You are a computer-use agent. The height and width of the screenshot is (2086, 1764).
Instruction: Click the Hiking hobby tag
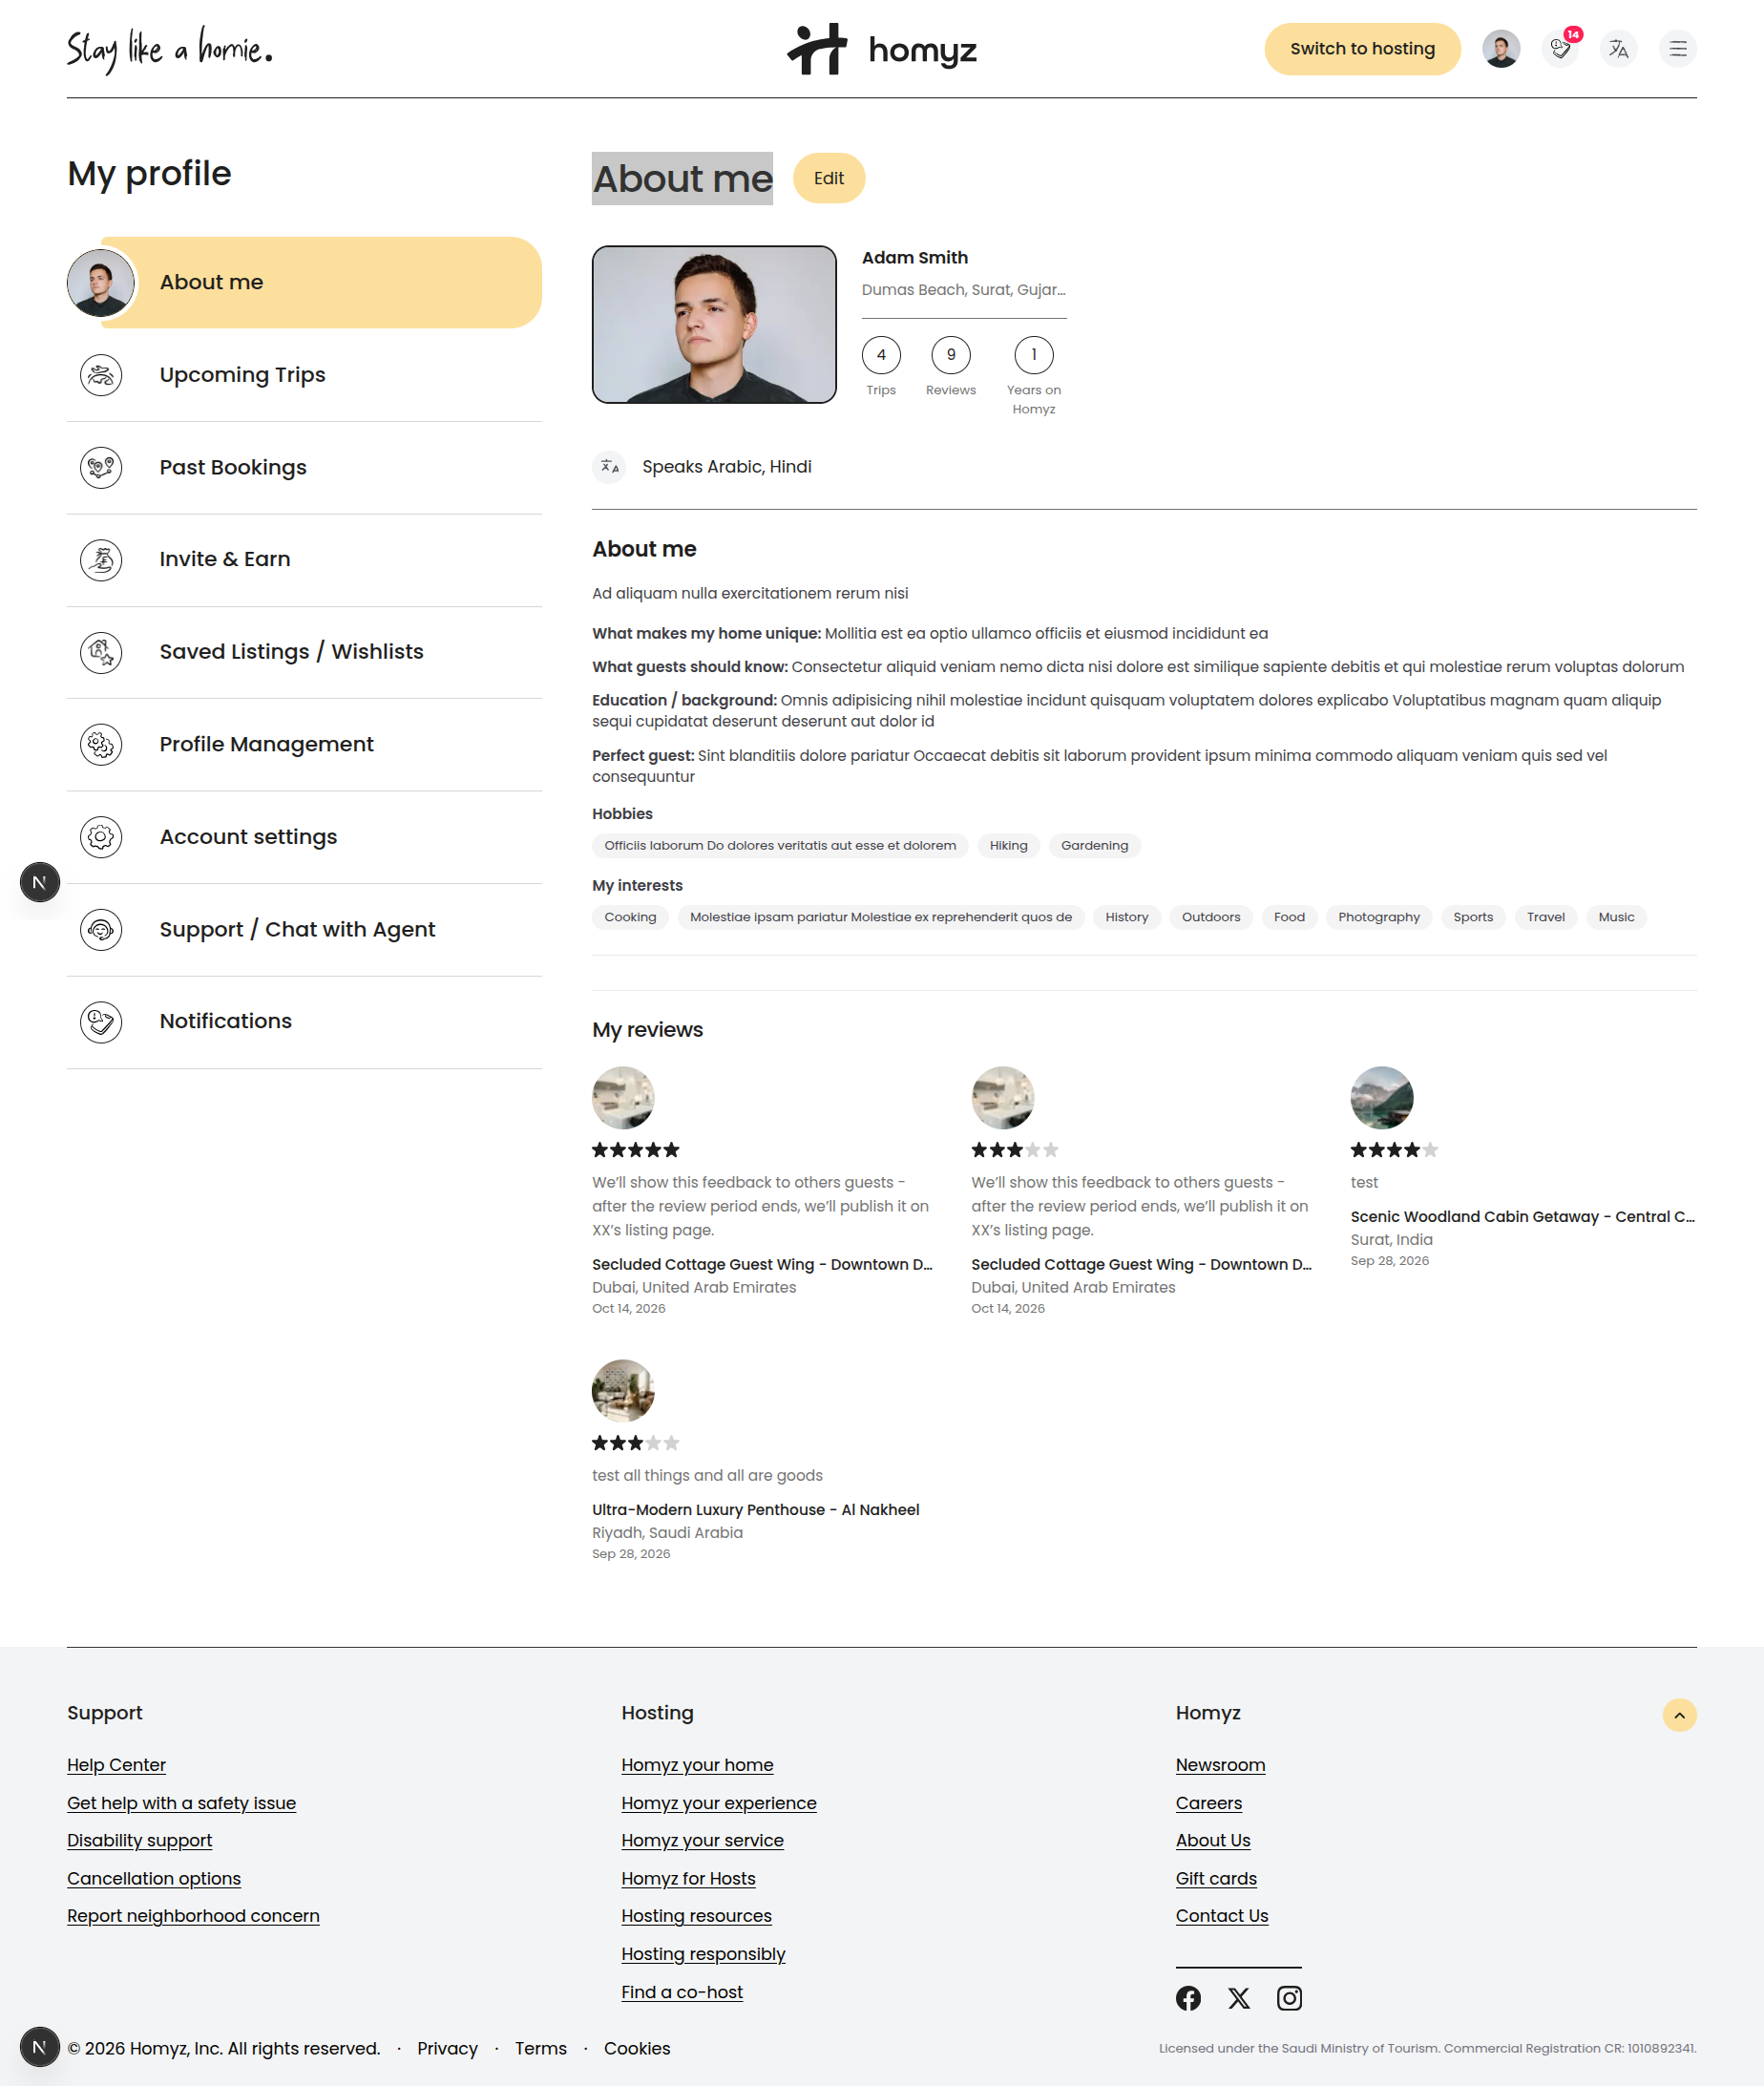[1008, 846]
